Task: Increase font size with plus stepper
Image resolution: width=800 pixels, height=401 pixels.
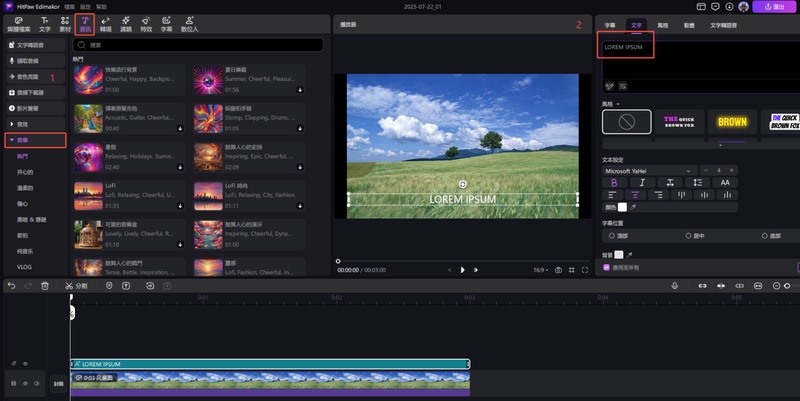Action: point(732,170)
